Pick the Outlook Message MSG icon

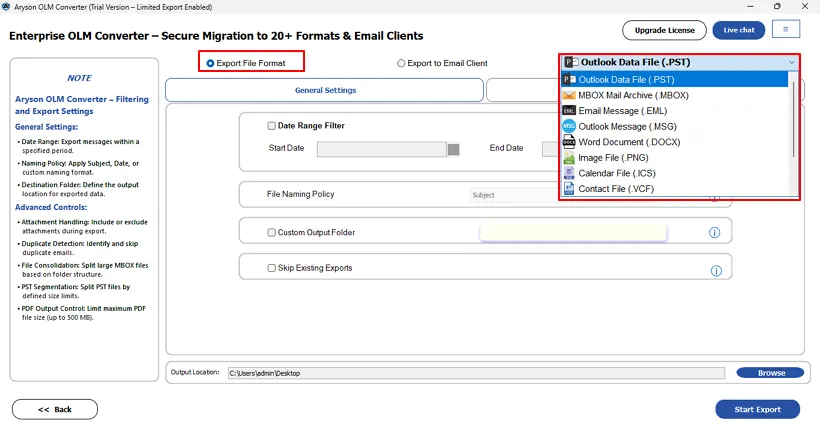point(569,126)
